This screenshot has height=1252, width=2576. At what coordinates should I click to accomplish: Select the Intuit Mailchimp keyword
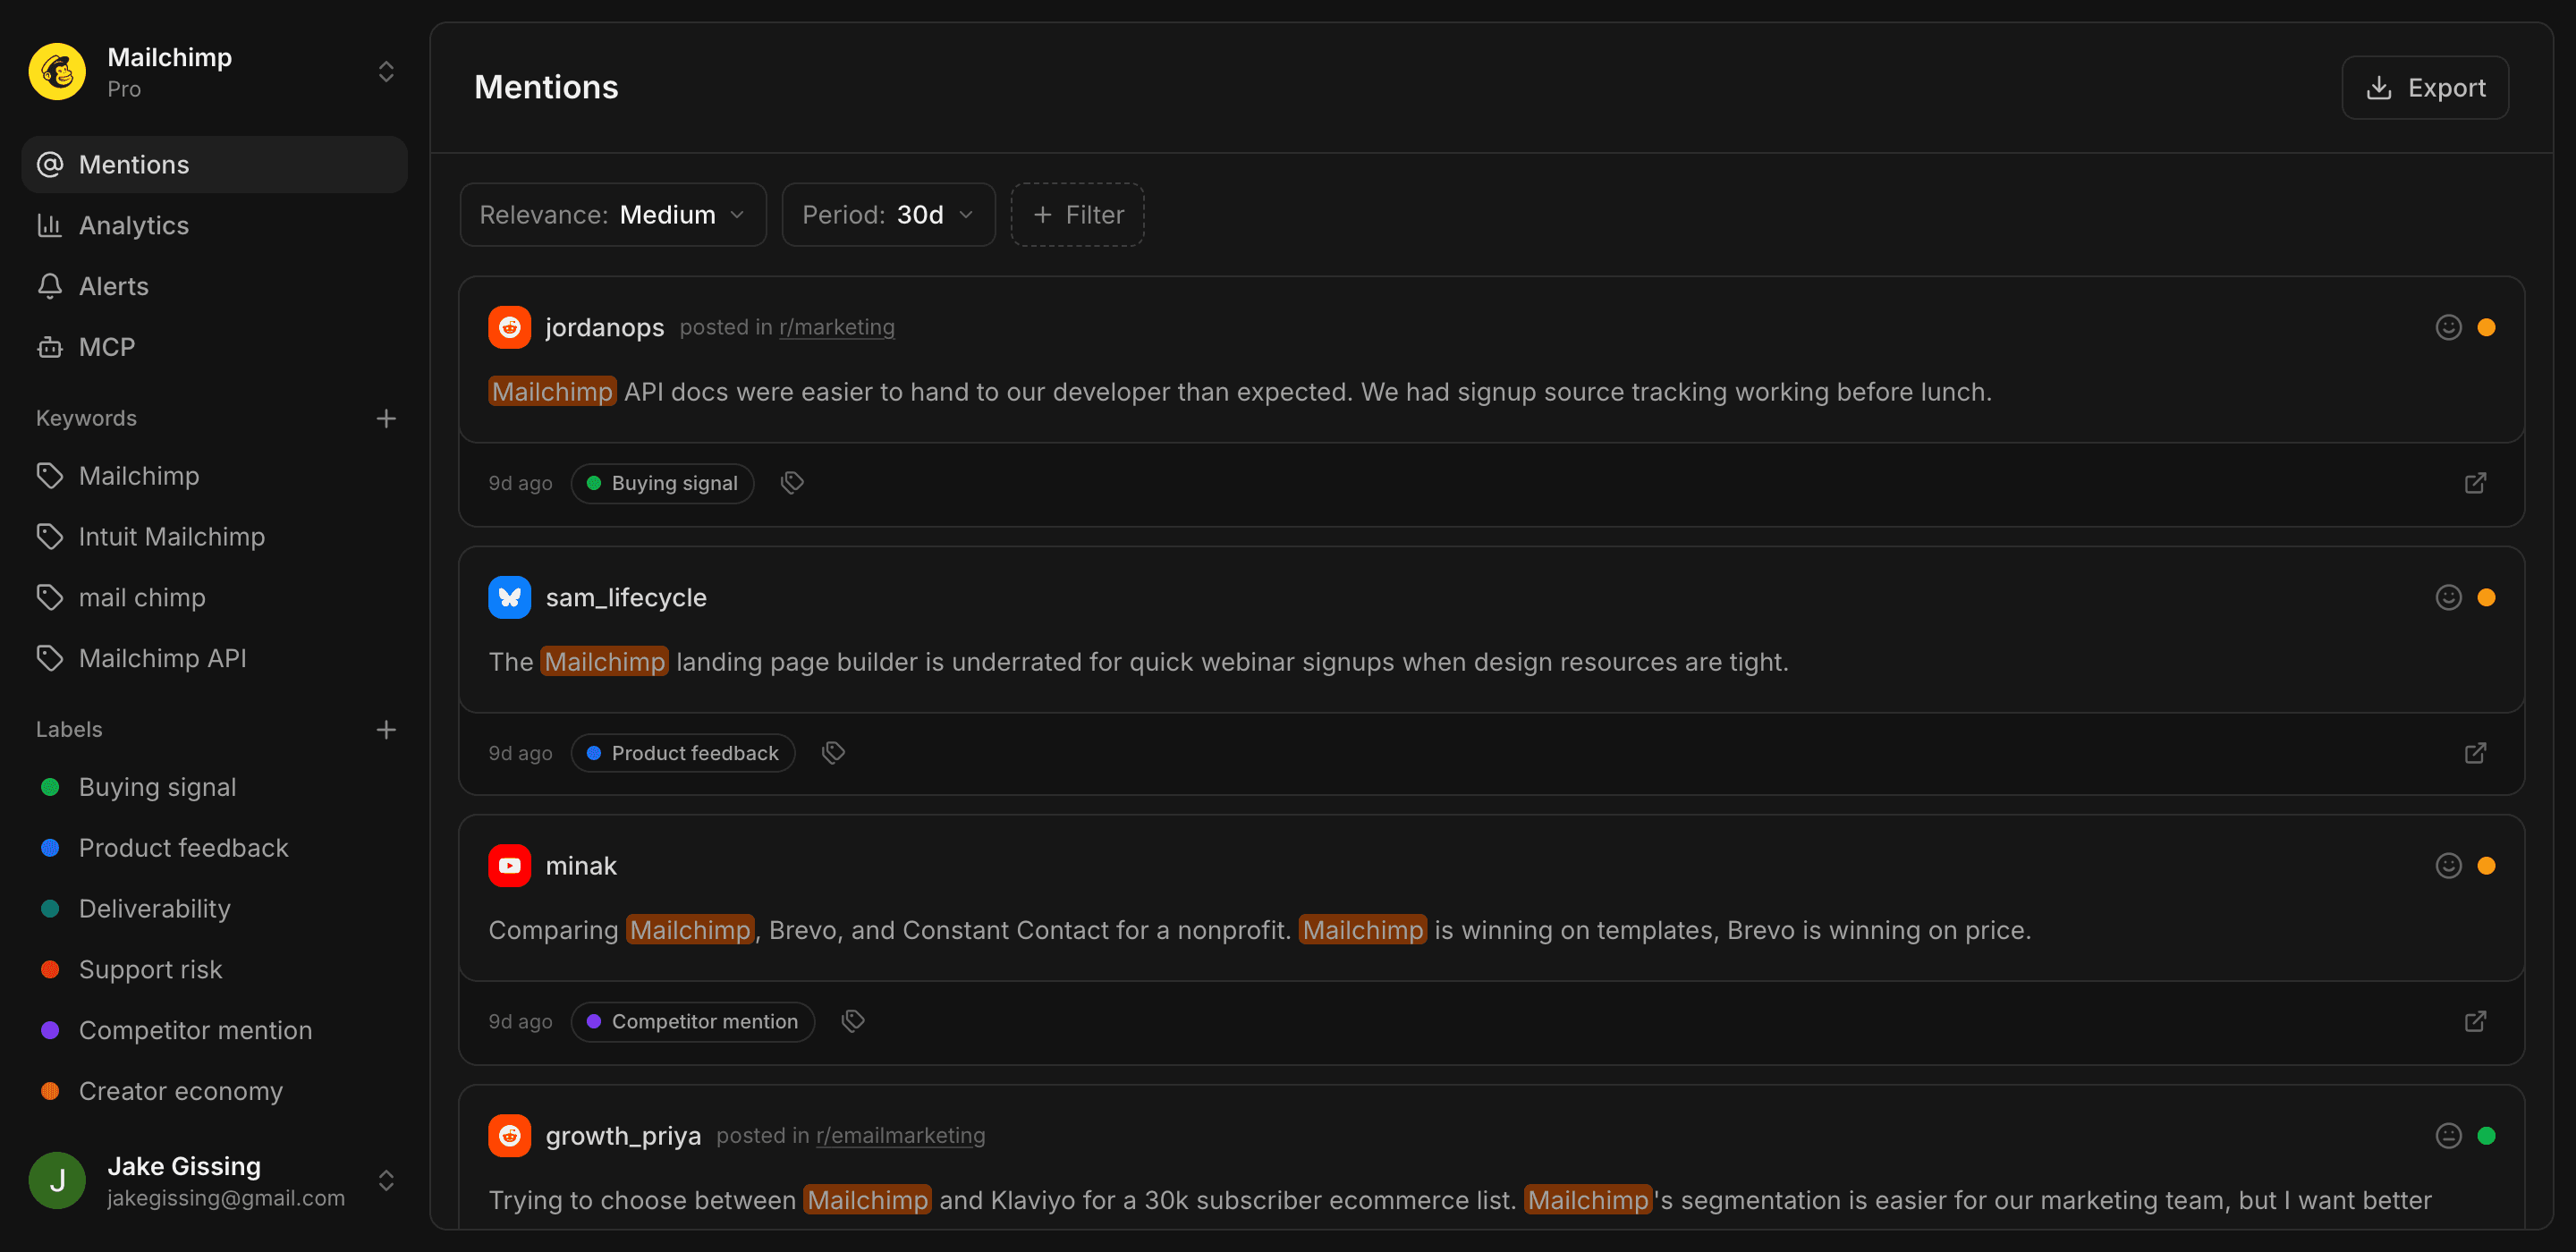214,537
